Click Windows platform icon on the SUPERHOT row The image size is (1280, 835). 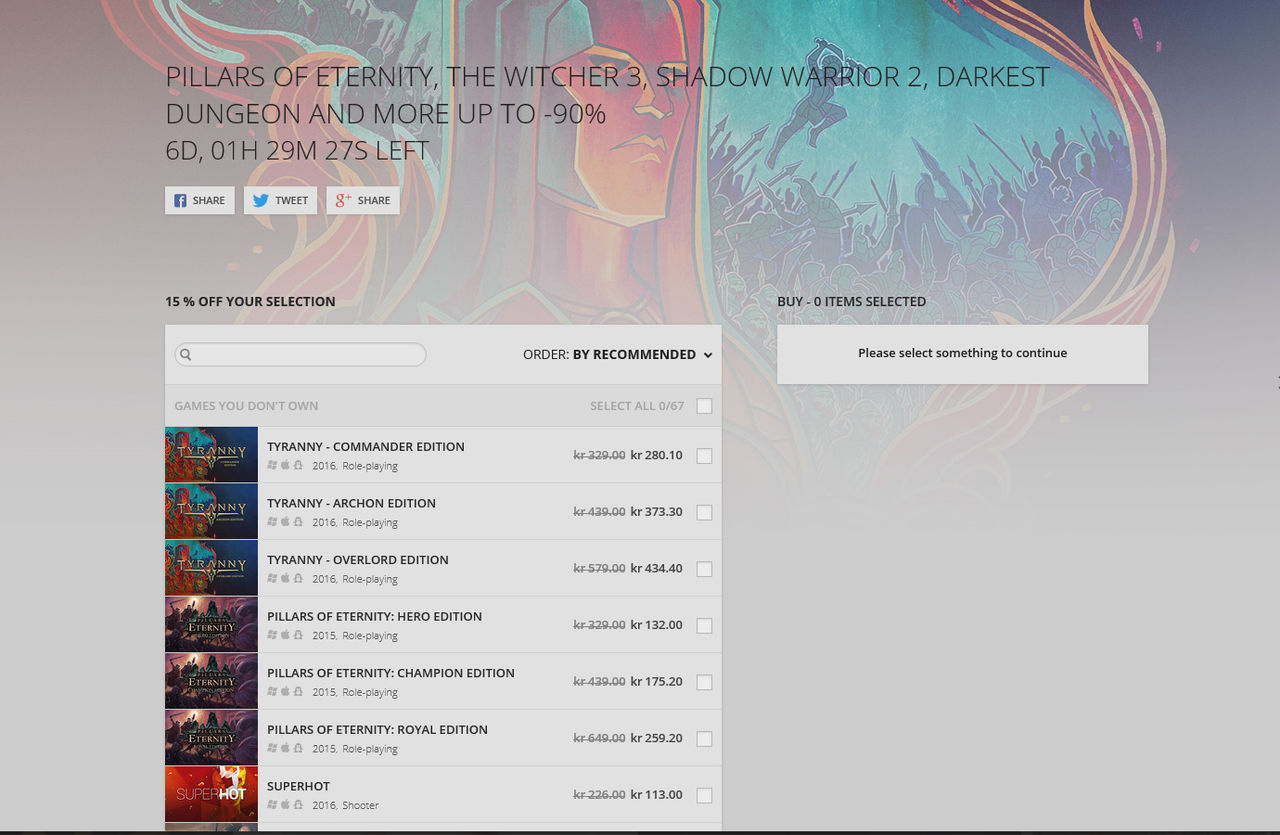pos(272,804)
